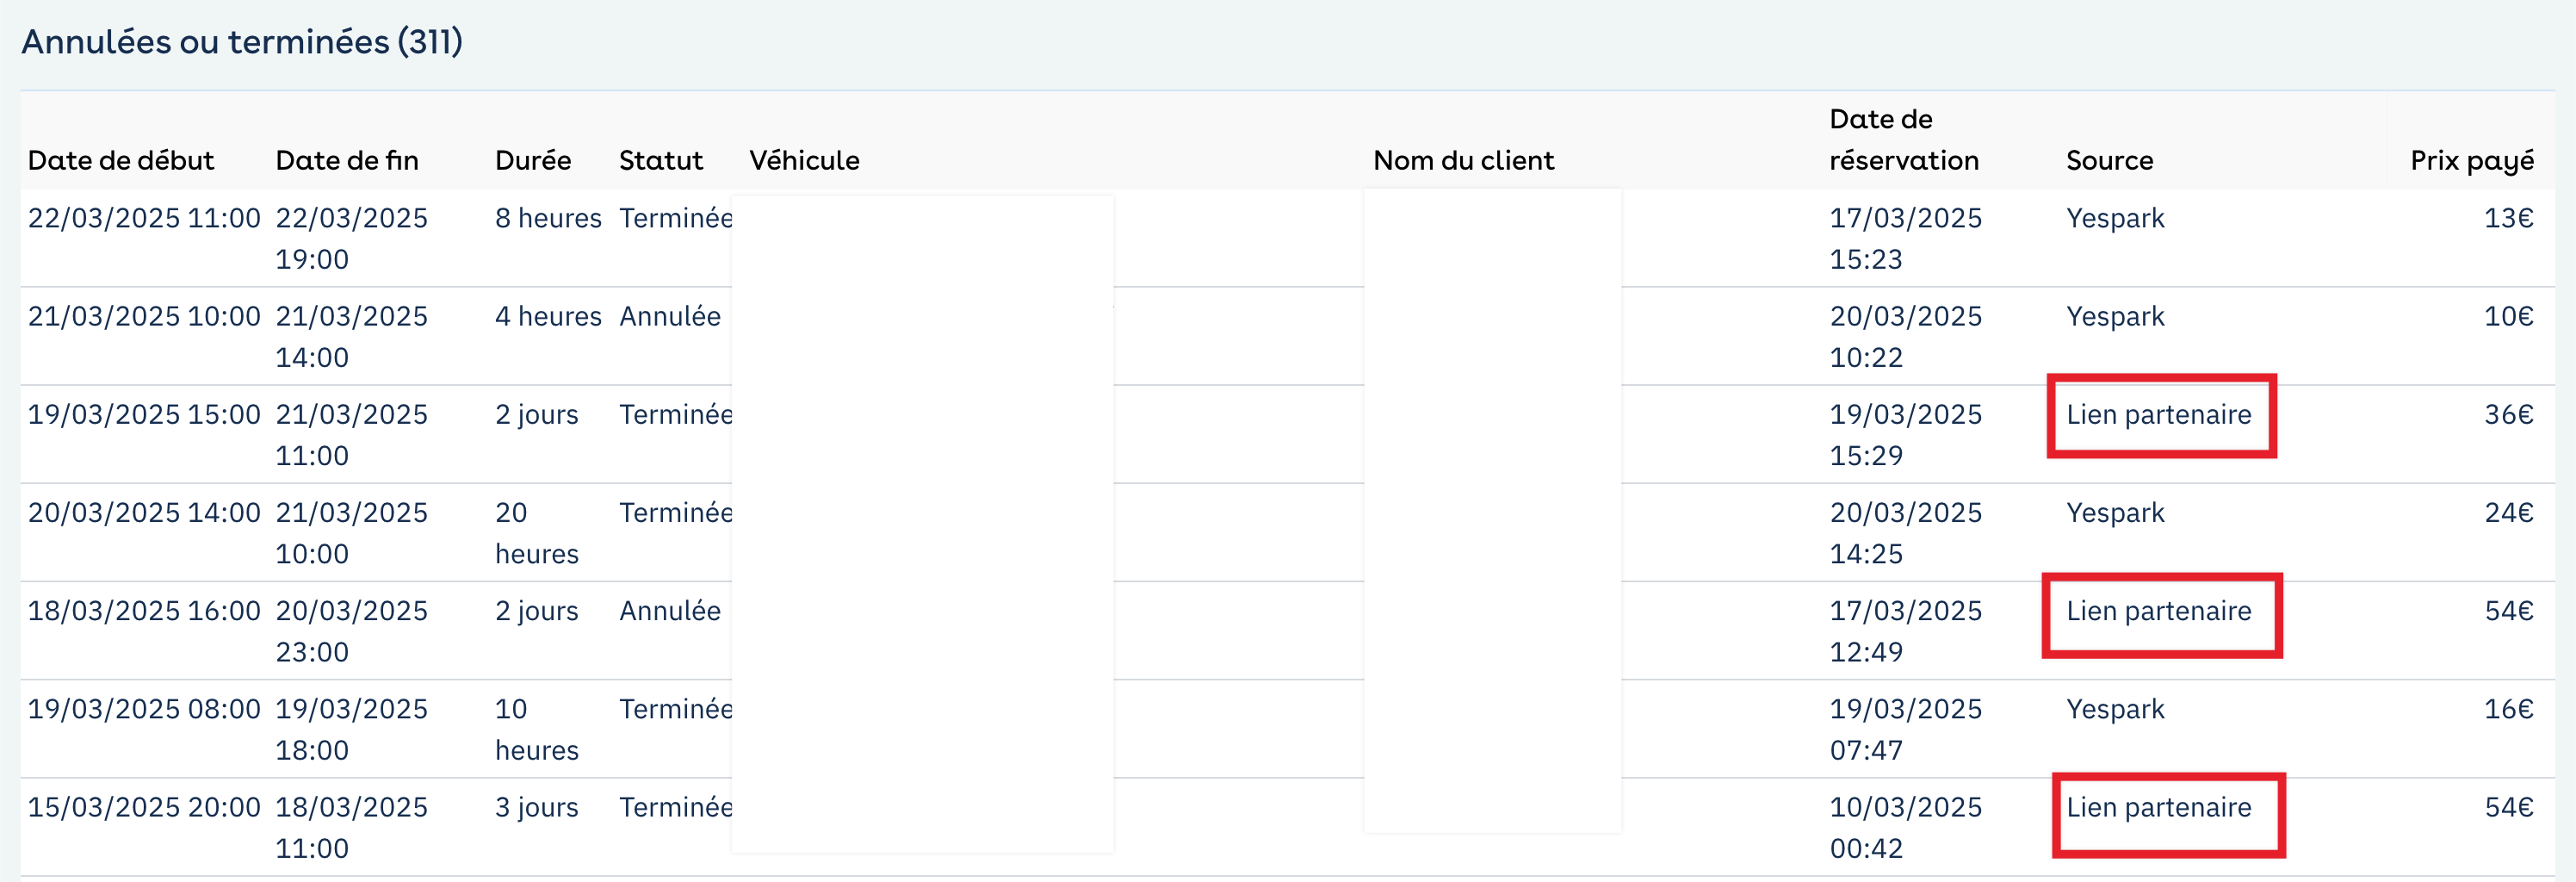Click the 10€ price cell
Viewport: 2576px width, 882px height.
2509,316
